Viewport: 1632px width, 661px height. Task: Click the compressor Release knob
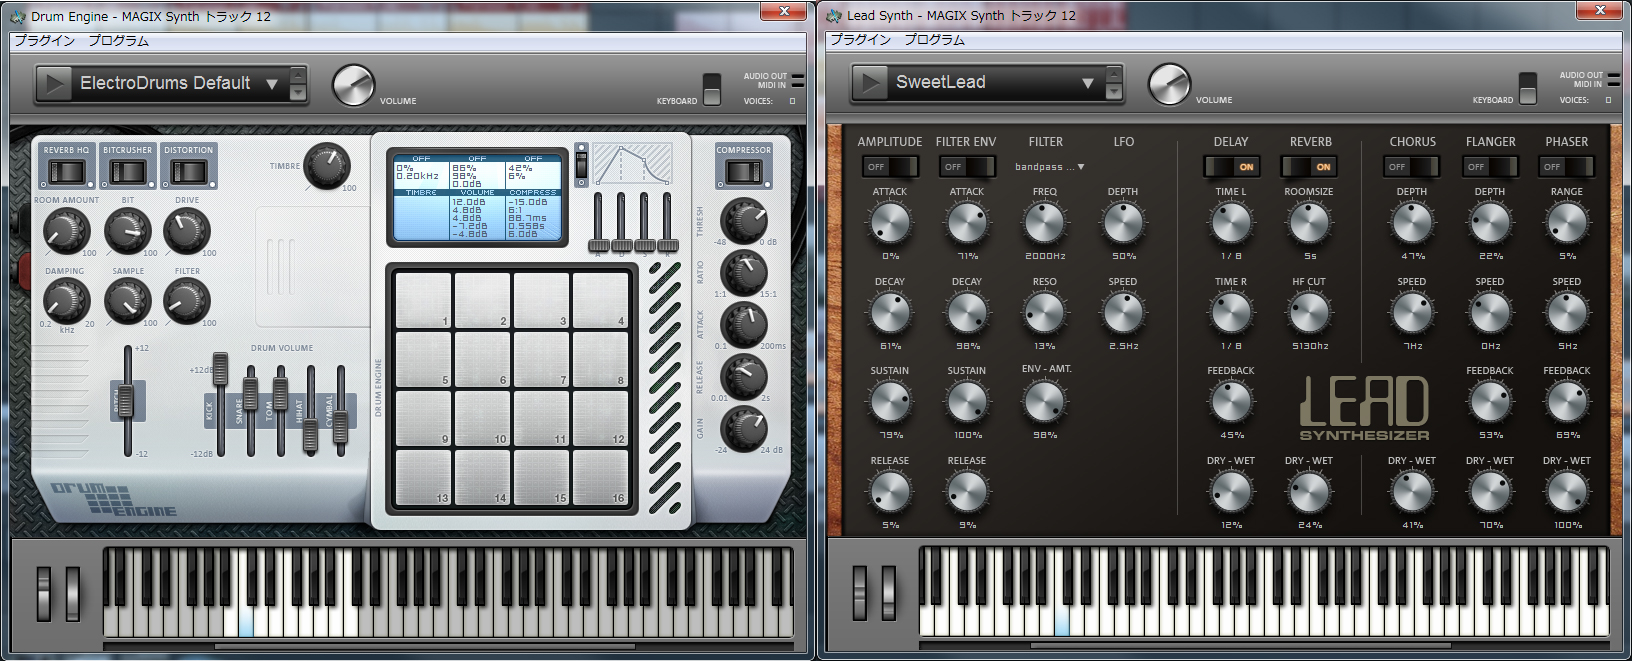pos(744,377)
